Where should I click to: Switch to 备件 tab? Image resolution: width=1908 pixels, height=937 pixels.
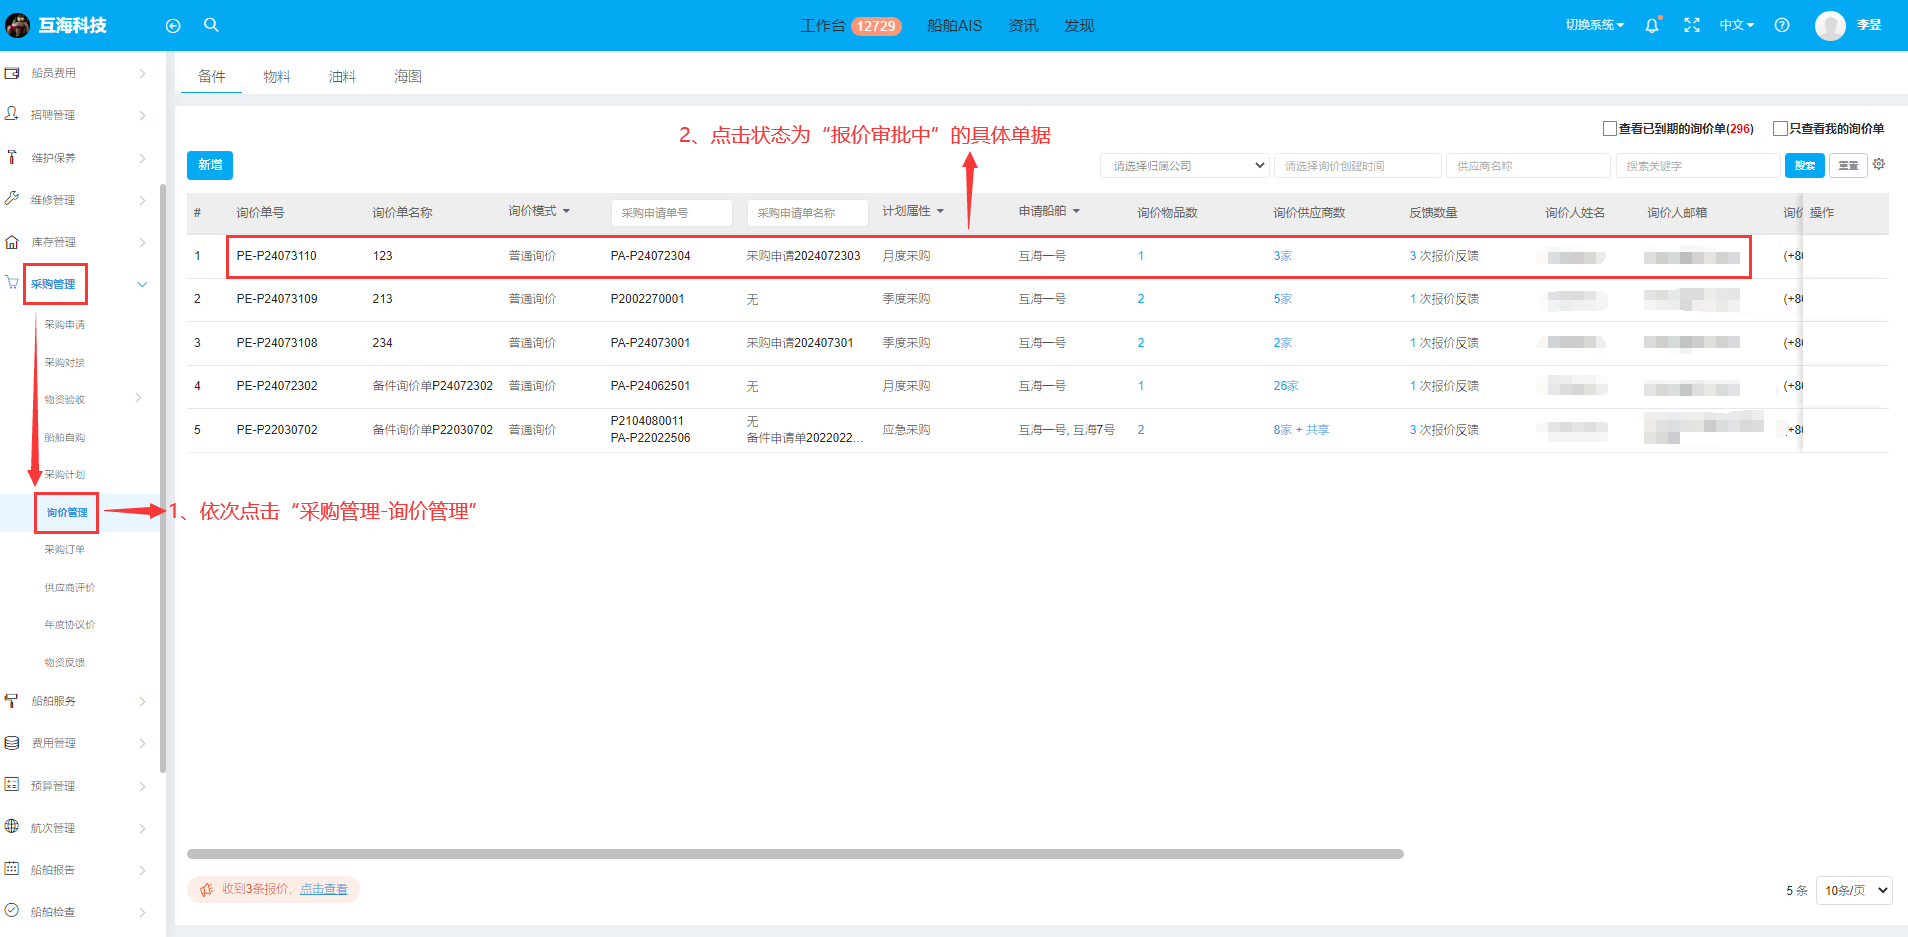tap(211, 76)
